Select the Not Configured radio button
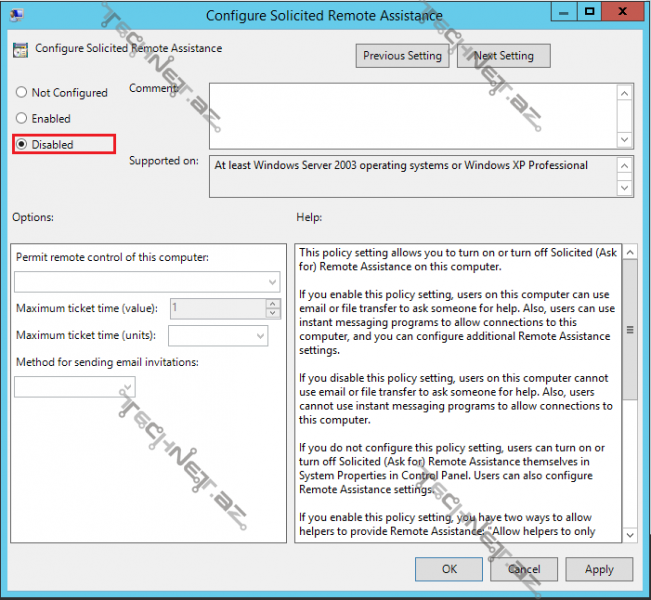The height and width of the screenshot is (600, 651). [22, 93]
